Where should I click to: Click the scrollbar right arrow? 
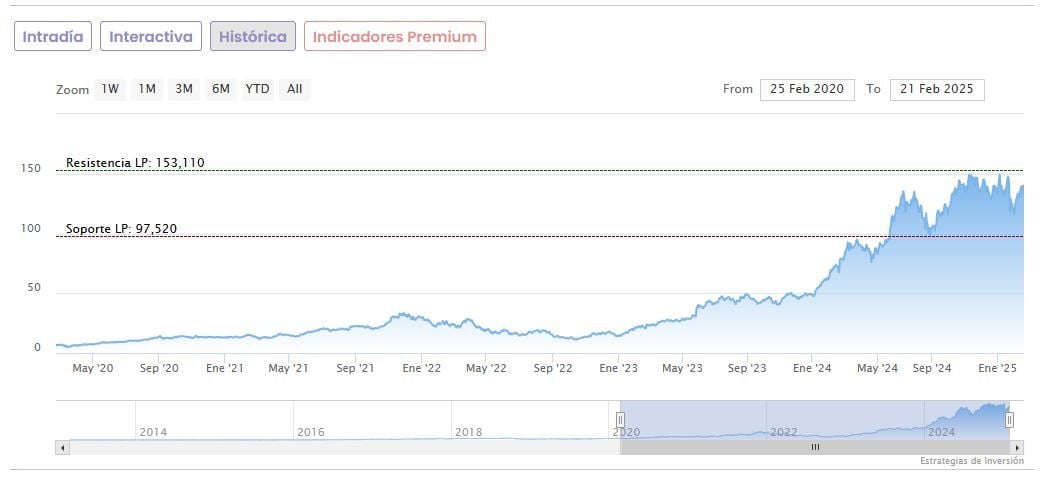pyautogui.click(x=1018, y=448)
